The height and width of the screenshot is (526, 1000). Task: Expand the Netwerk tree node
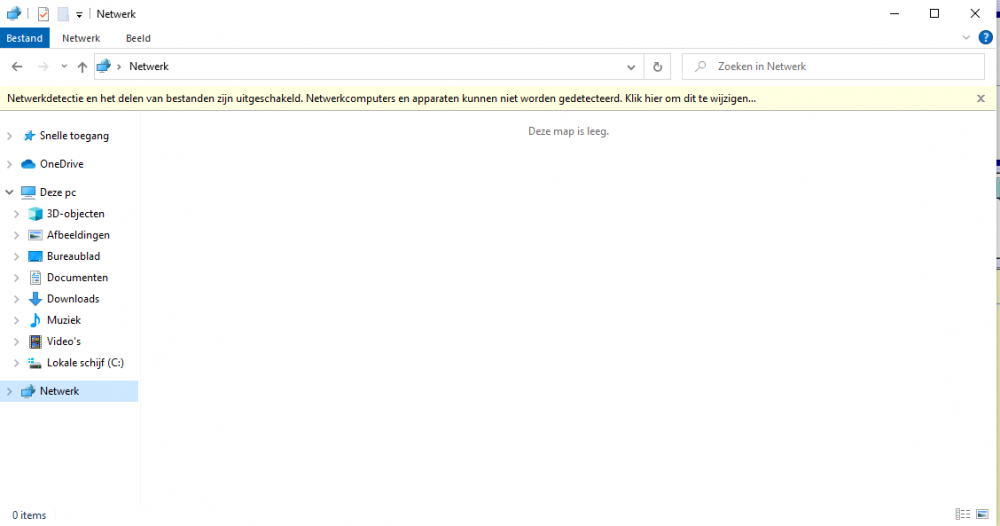10,391
